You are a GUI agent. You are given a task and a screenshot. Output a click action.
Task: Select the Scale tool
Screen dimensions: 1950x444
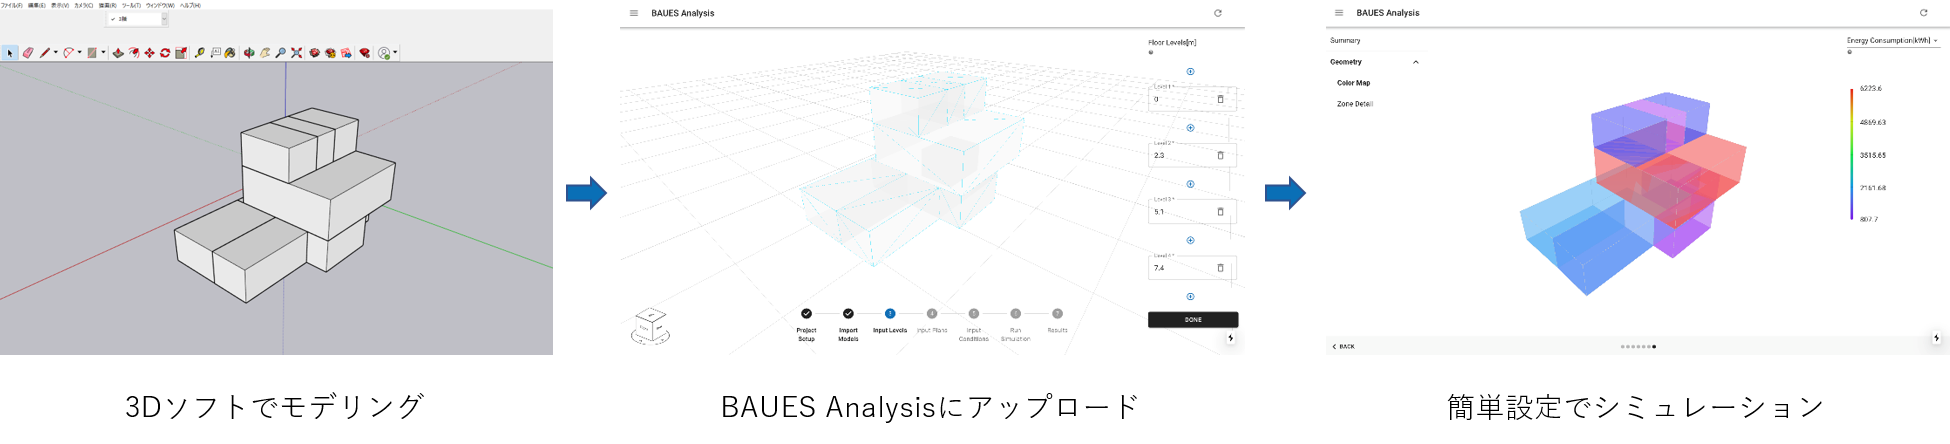coord(181,53)
